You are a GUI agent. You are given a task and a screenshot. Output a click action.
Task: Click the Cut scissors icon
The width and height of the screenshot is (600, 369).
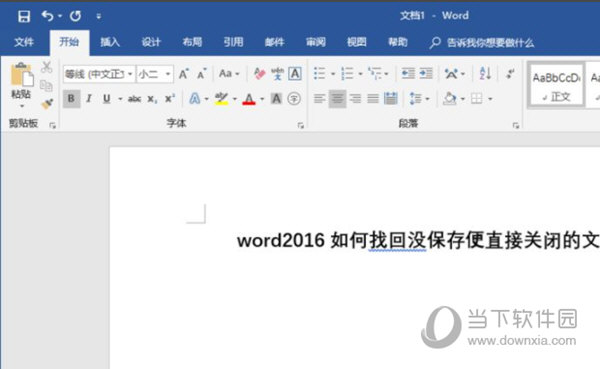coord(47,67)
